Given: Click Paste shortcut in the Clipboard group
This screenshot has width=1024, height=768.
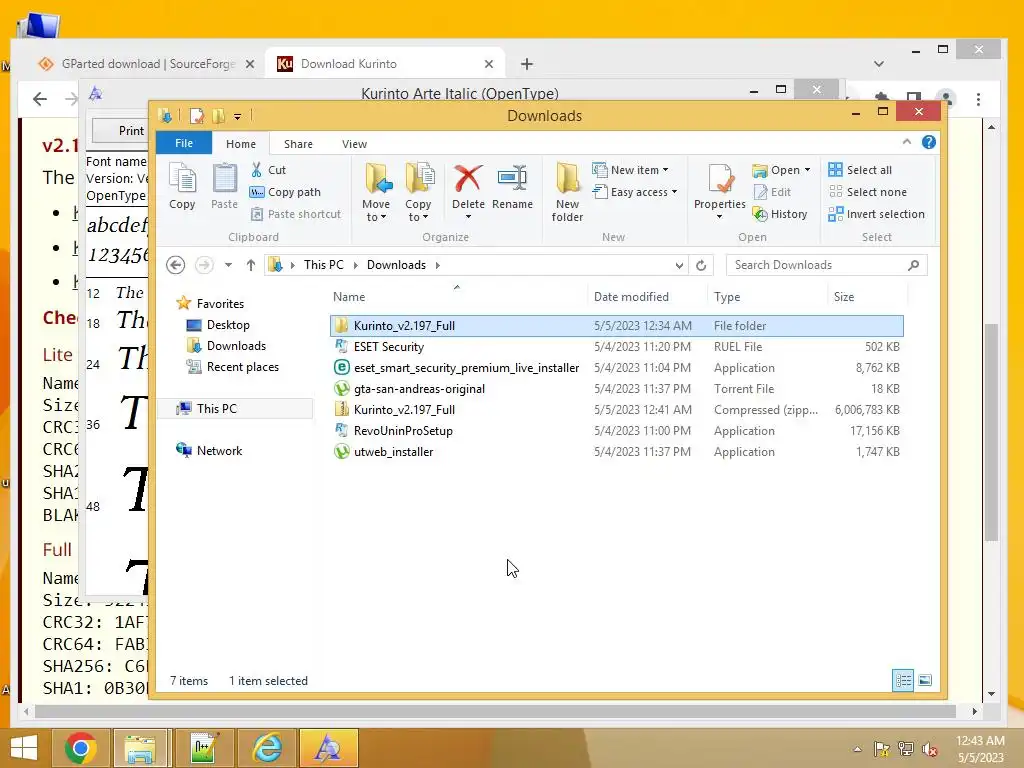Looking at the screenshot, I should pos(296,214).
